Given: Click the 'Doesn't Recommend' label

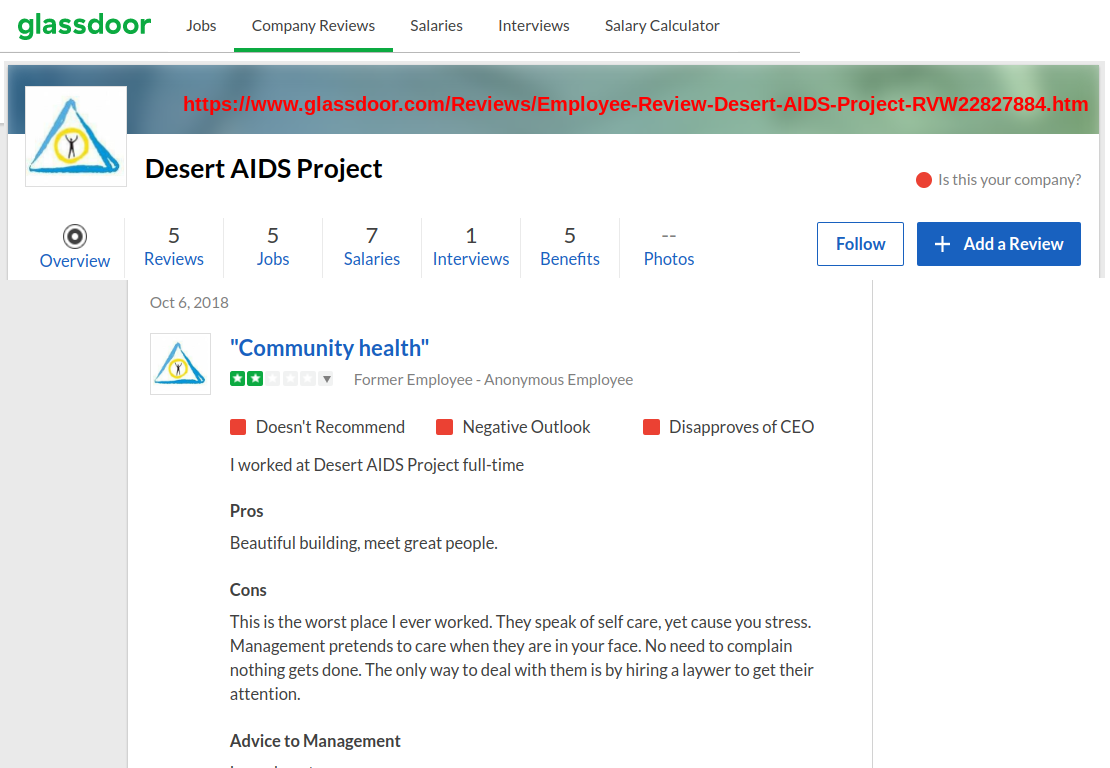Looking at the screenshot, I should click(x=331, y=427).
